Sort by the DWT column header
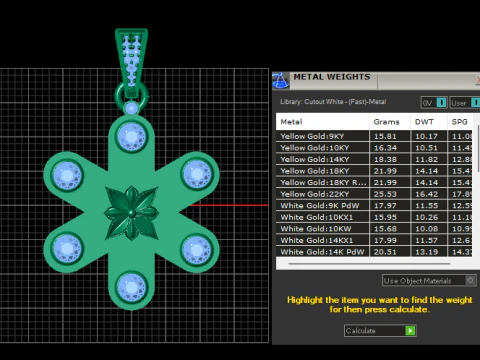The height and width of the screenshot is (360, 480). [x=429, y=122]
